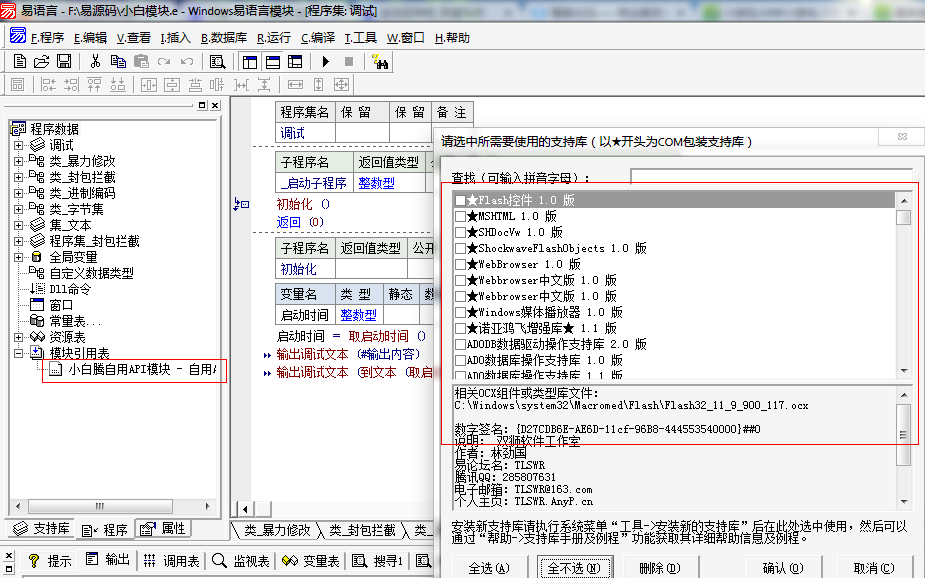The image size is (925, 578).
Task: Click the 全不选(N) button
Action: click(574, 568)
